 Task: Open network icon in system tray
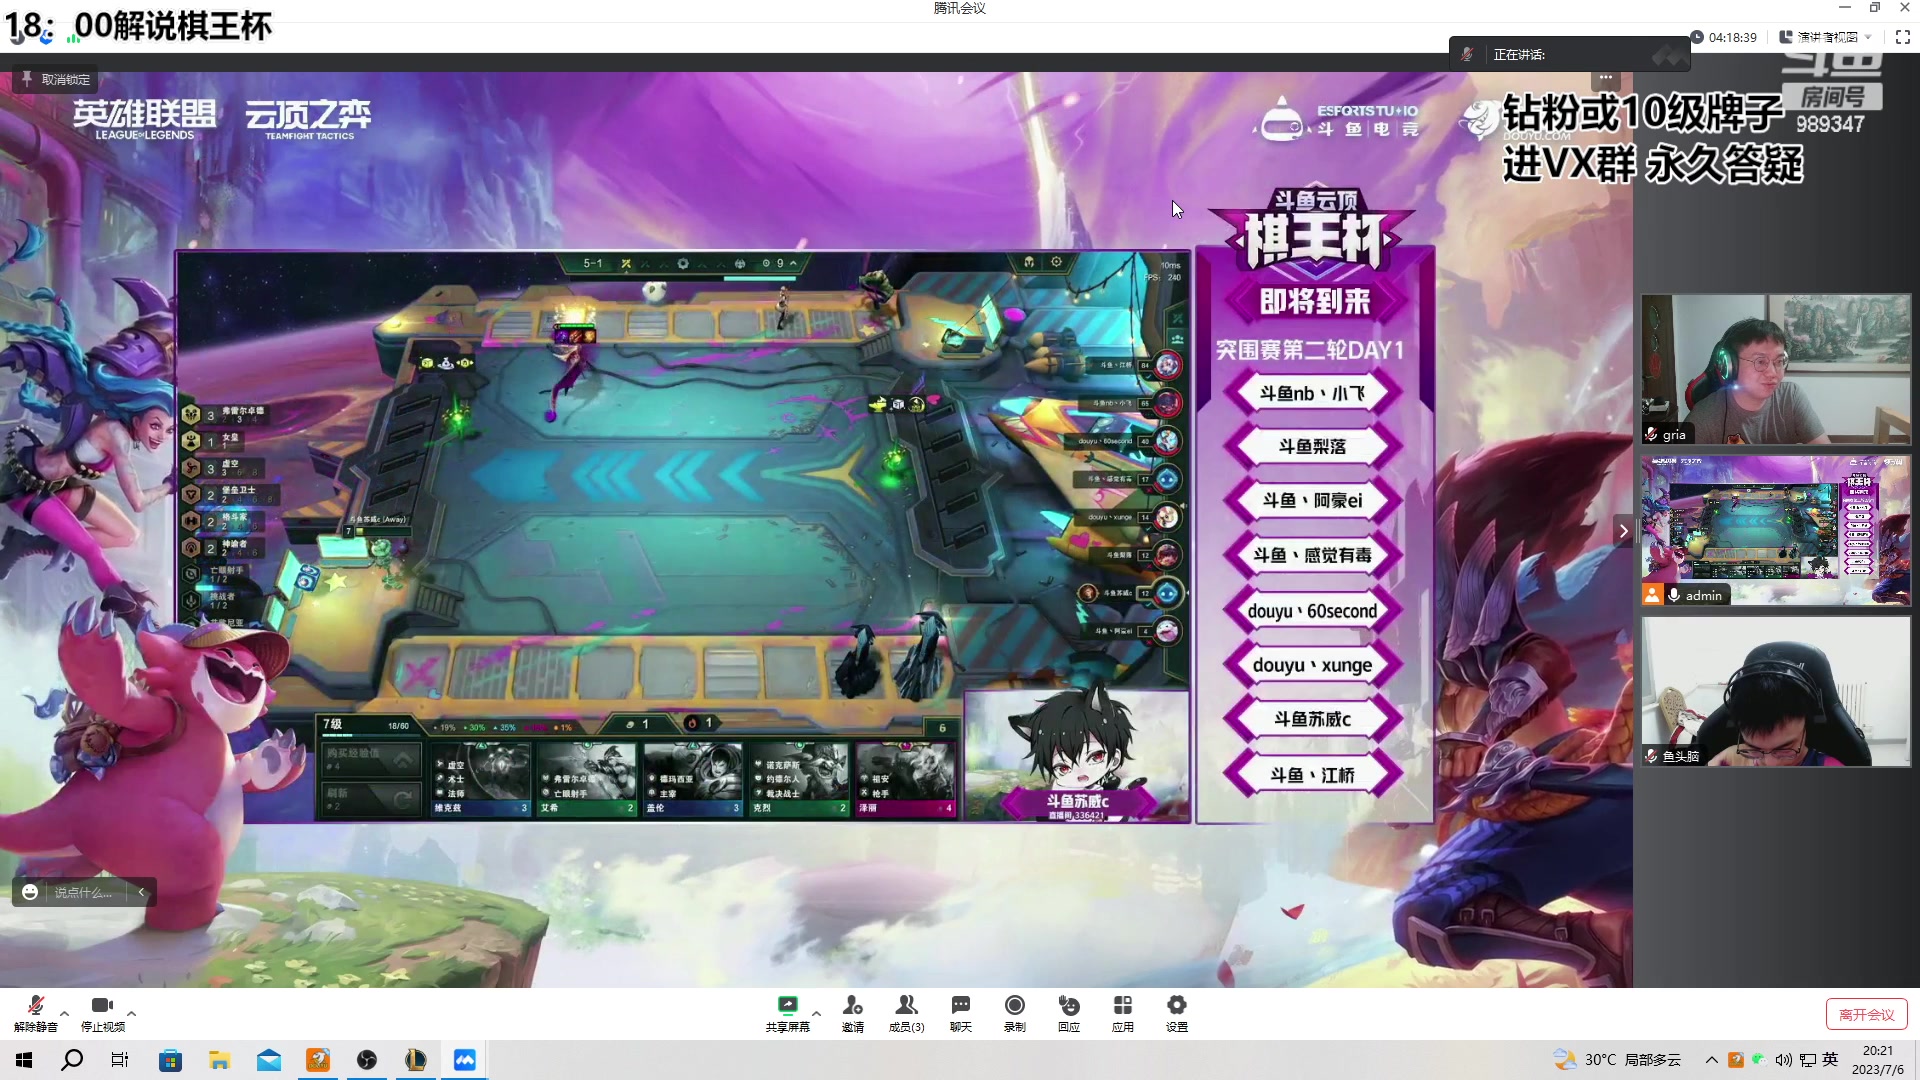click(x=1807, y=1060)
